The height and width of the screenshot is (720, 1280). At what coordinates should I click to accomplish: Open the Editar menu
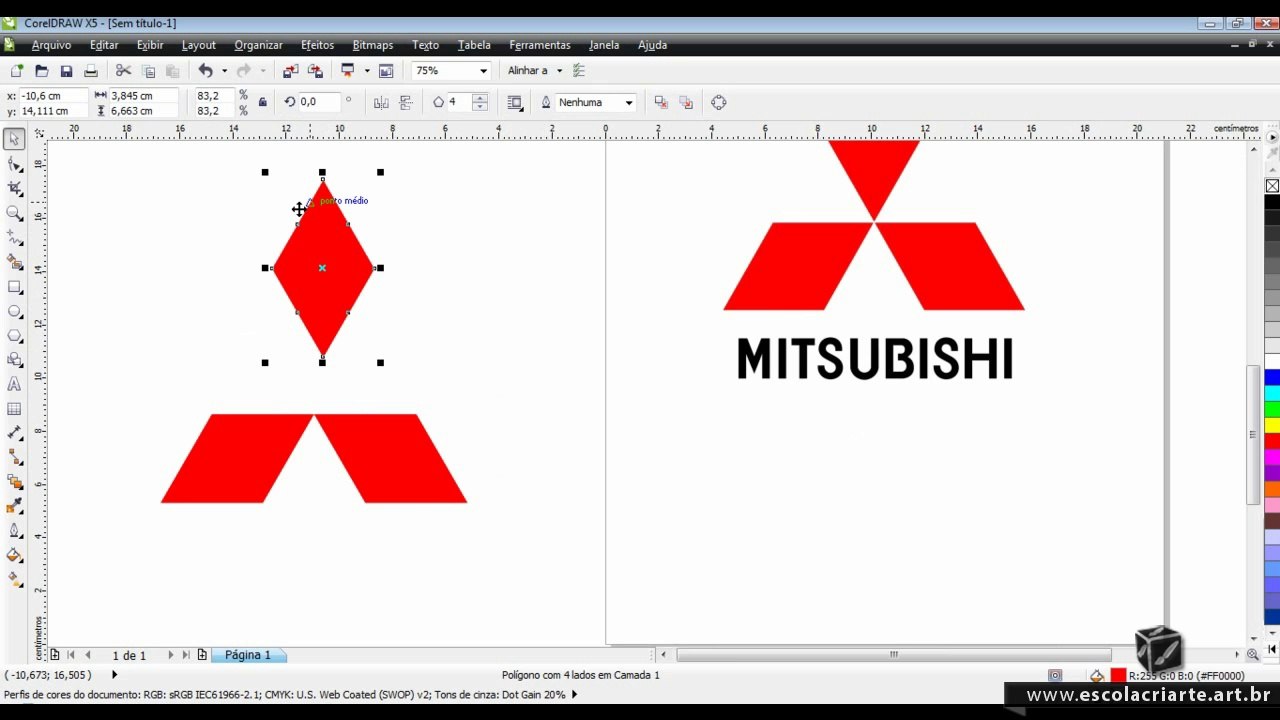(x=104, y=45)
